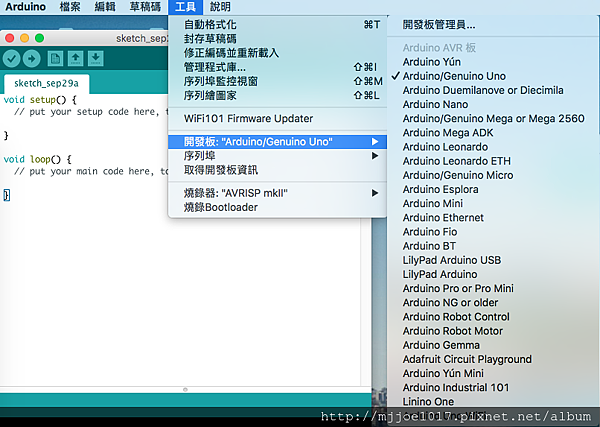This screenshot has width=600, height=427.
Task: Select the Arduino BT board
Action: point(493,246)
